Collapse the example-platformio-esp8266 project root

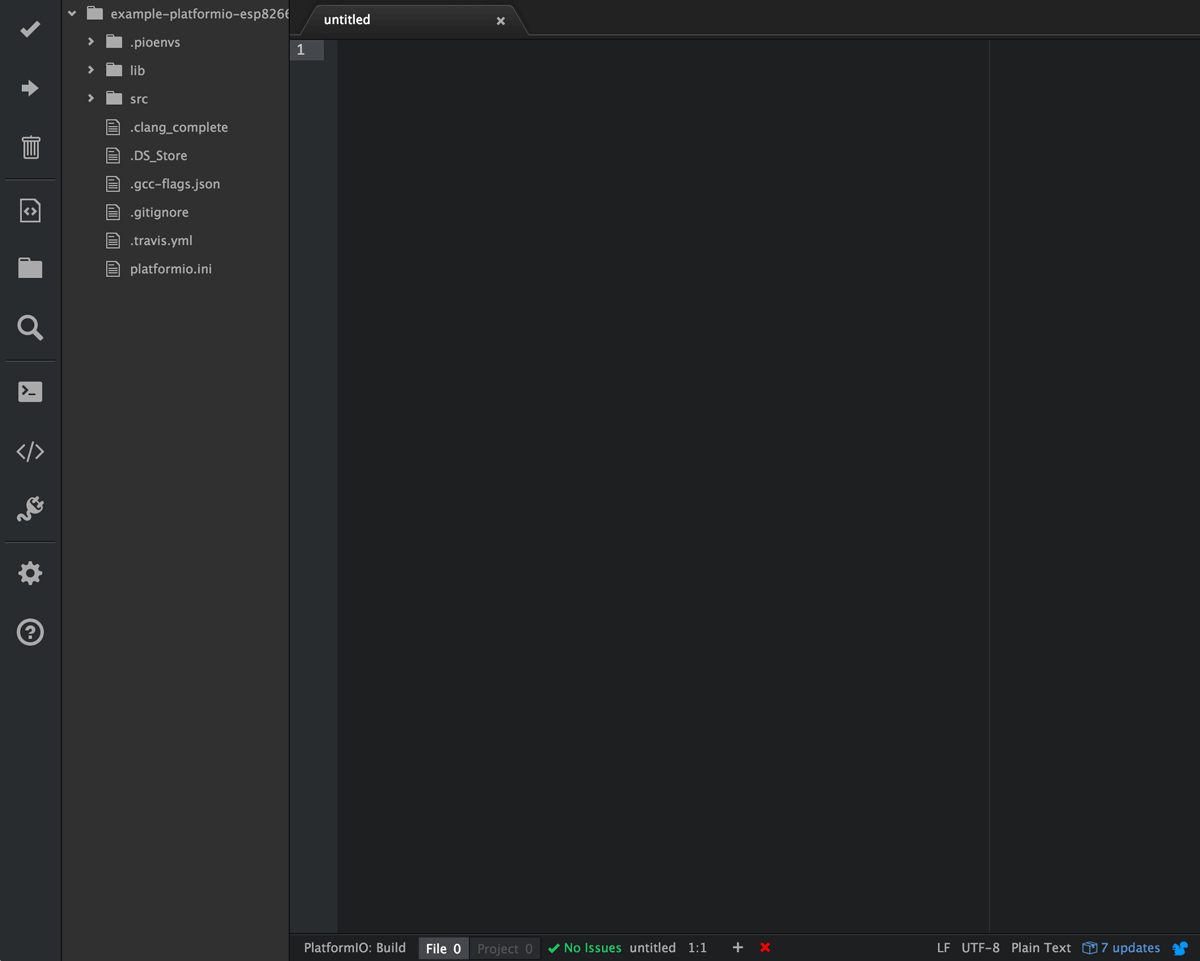pyautogui.click(x=72, y=14)
